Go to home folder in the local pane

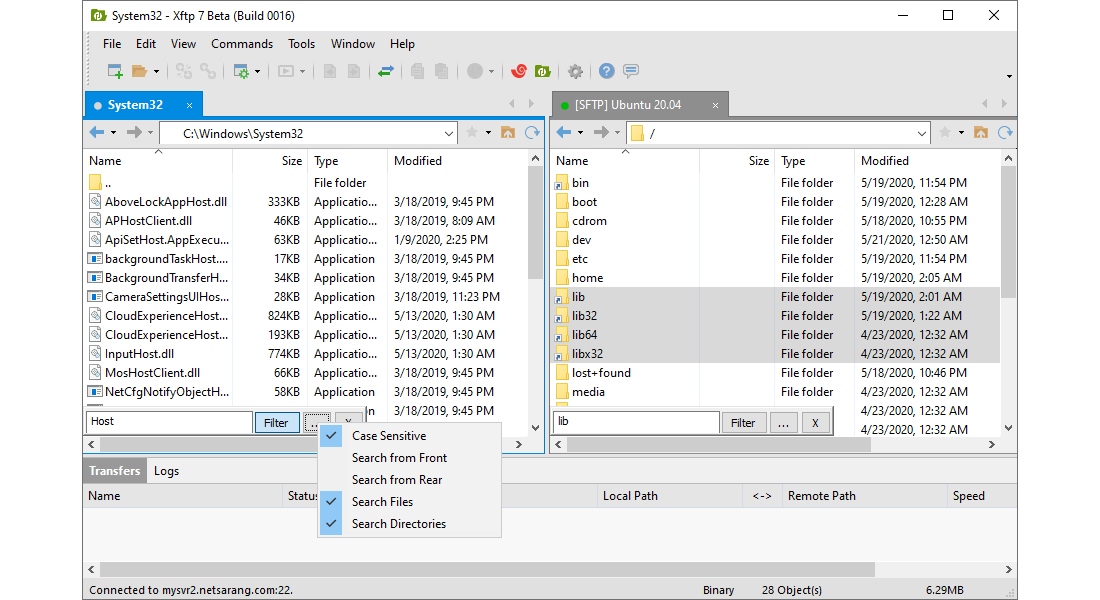pyautogui.click(x=508, y=133)
